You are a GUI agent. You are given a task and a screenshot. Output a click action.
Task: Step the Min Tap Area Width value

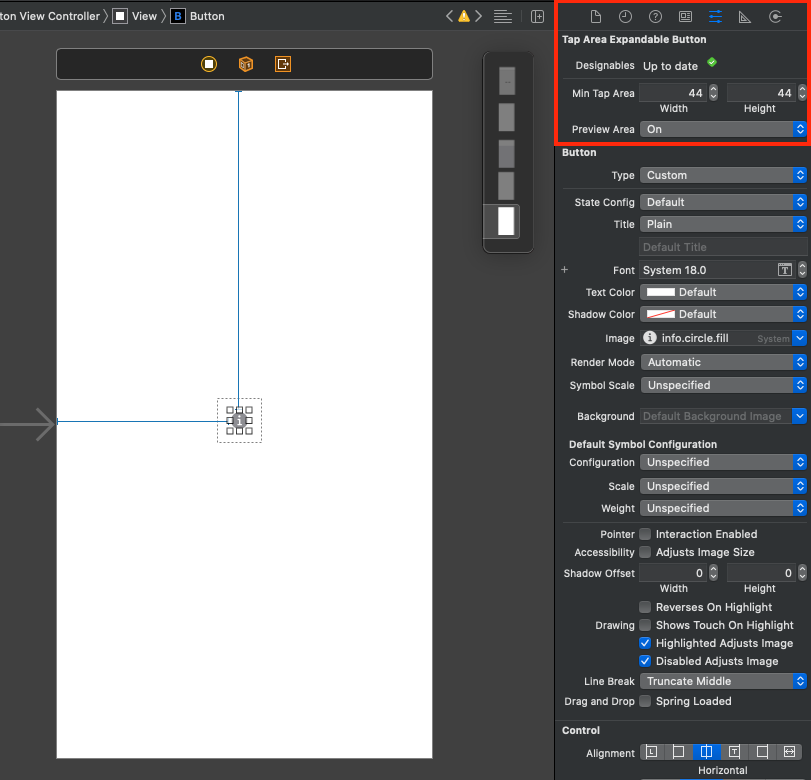[713, 93]
